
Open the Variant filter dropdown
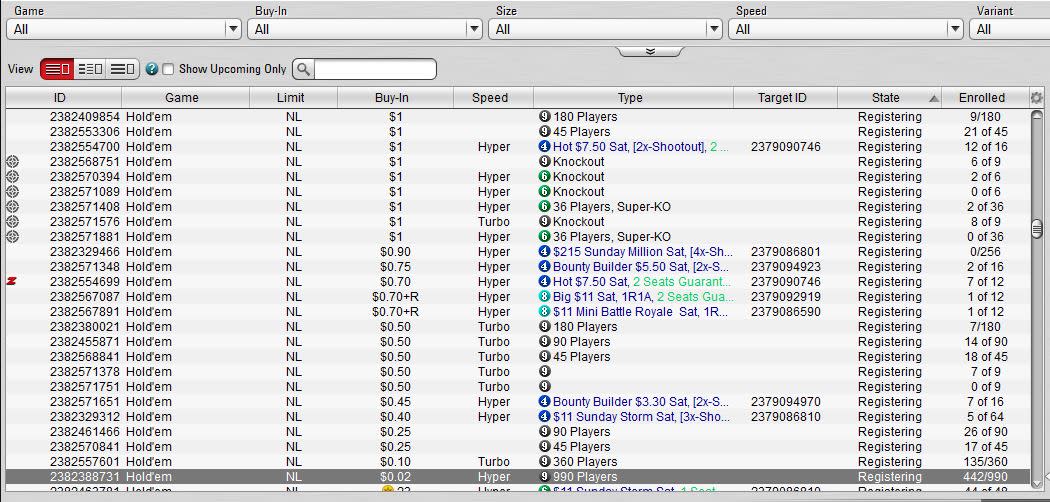pyautogui.click(x=1010, y=29)
